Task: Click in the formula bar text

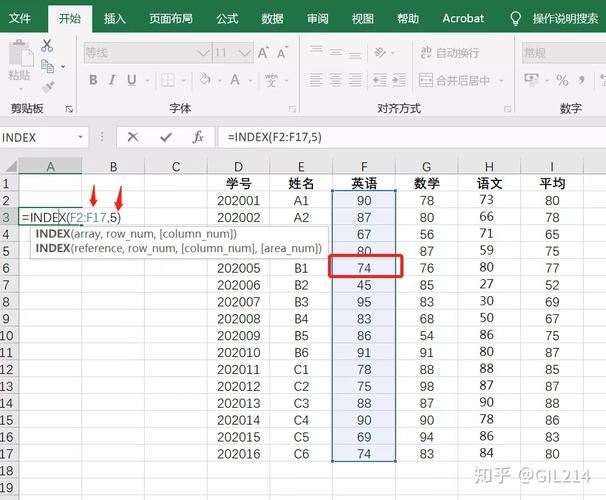Action: pyautogui.click(x=274, y=137)
